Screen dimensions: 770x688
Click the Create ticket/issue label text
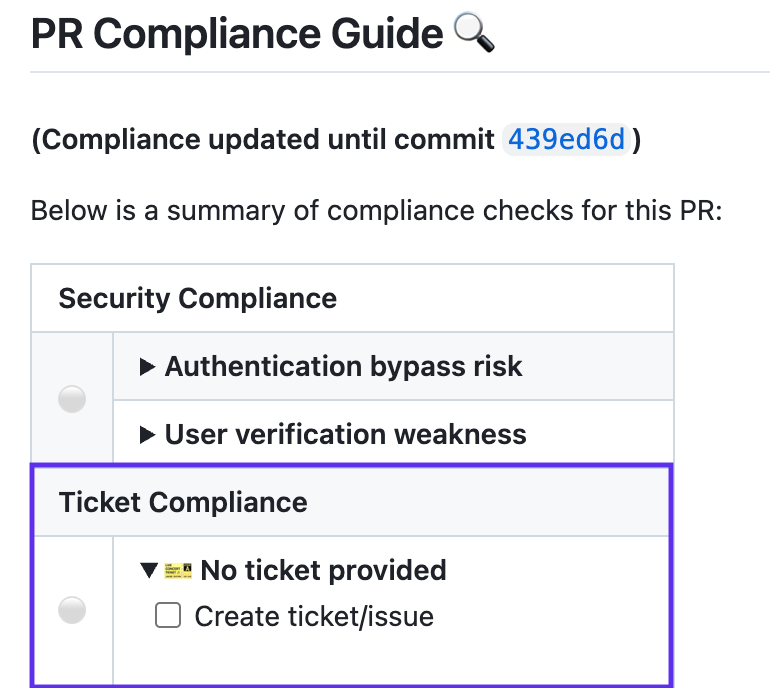314,617
